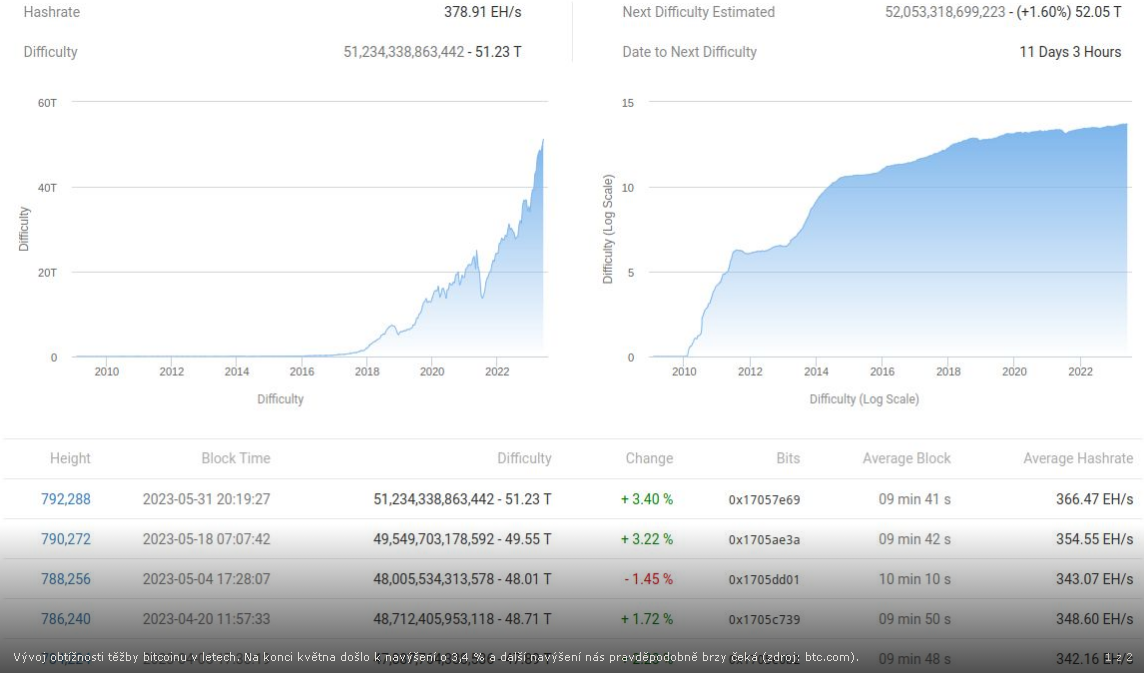This screenshot has height=673, width=1144.
Task: Click the bits value 0x1705ae3a
Action: [x=764, y=539]
